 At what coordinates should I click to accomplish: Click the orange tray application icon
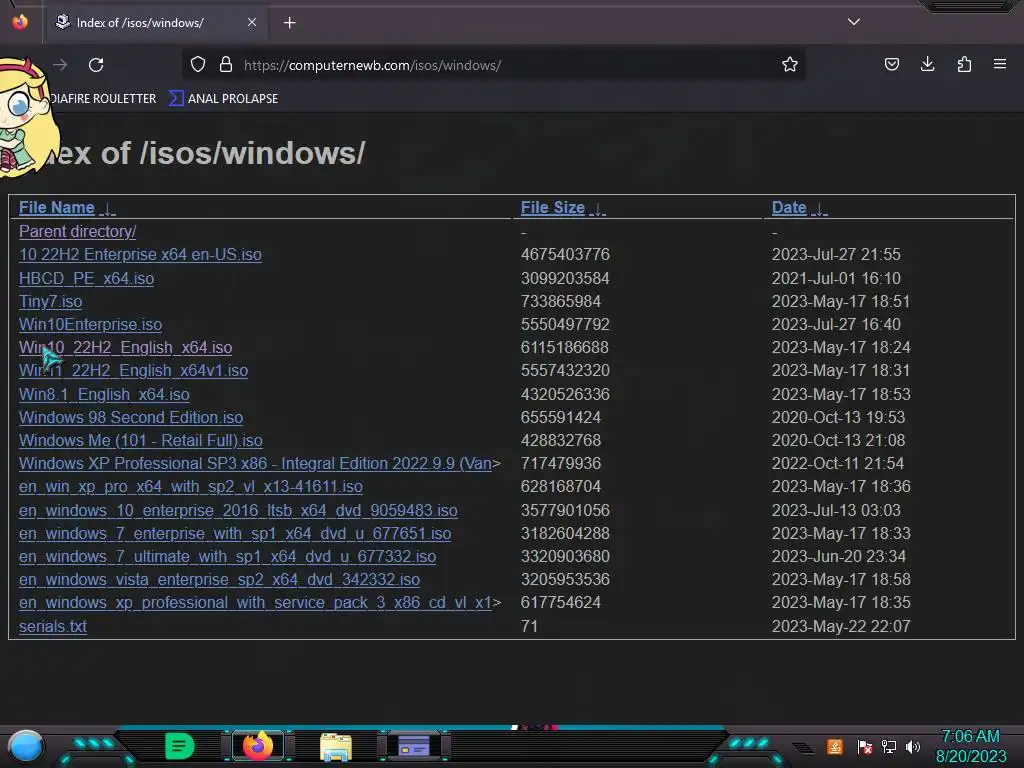click(x=835, y=746)
